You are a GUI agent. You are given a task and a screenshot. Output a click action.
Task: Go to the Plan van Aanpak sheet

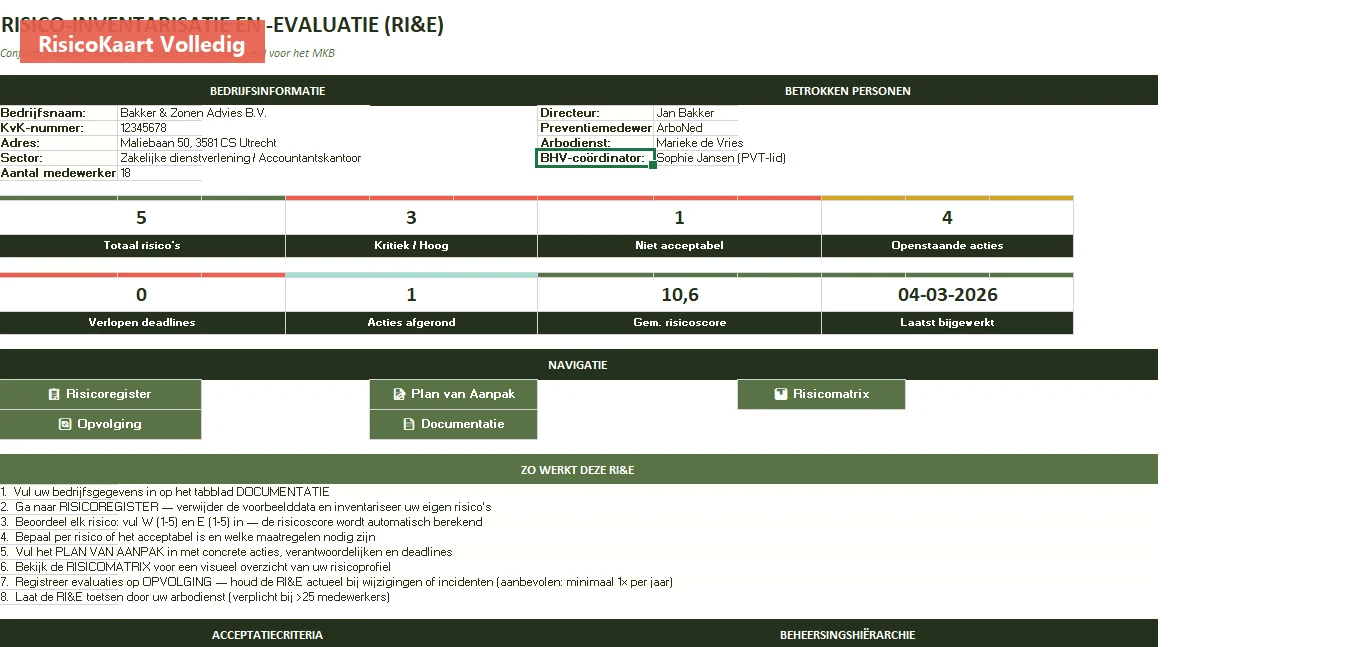tap(453, 394)
